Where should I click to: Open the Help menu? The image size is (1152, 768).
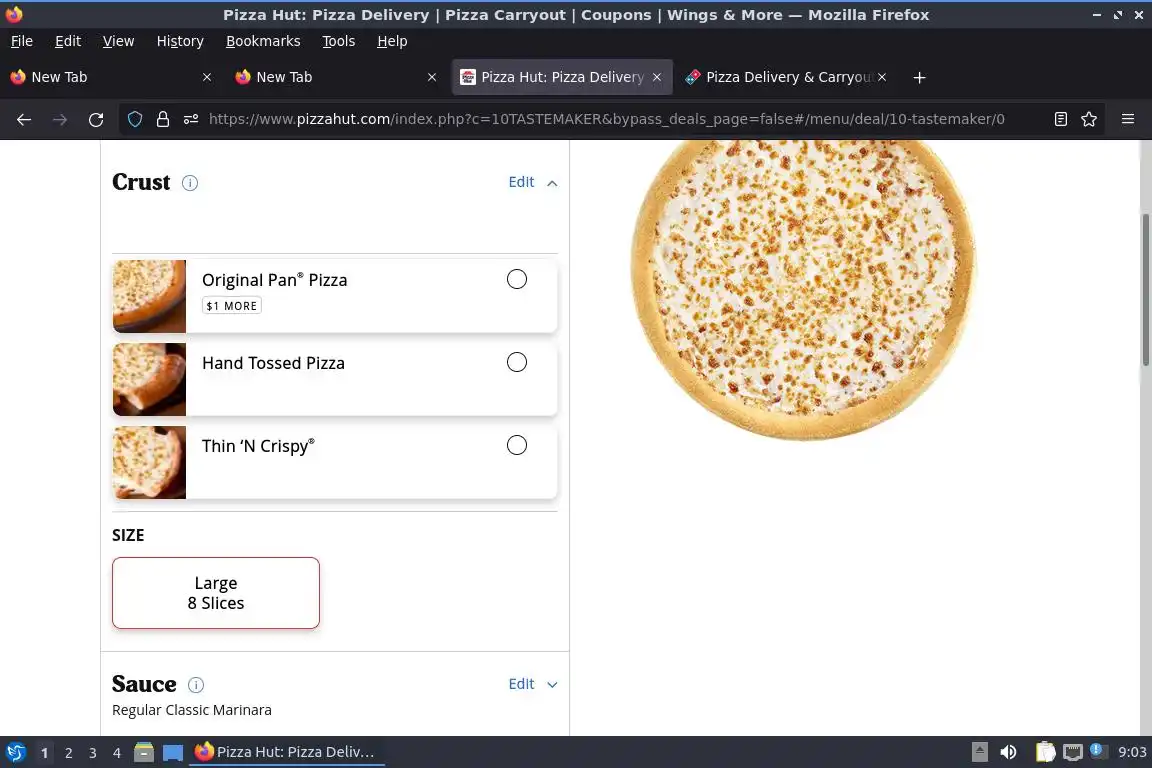click(x=392, y=41)
